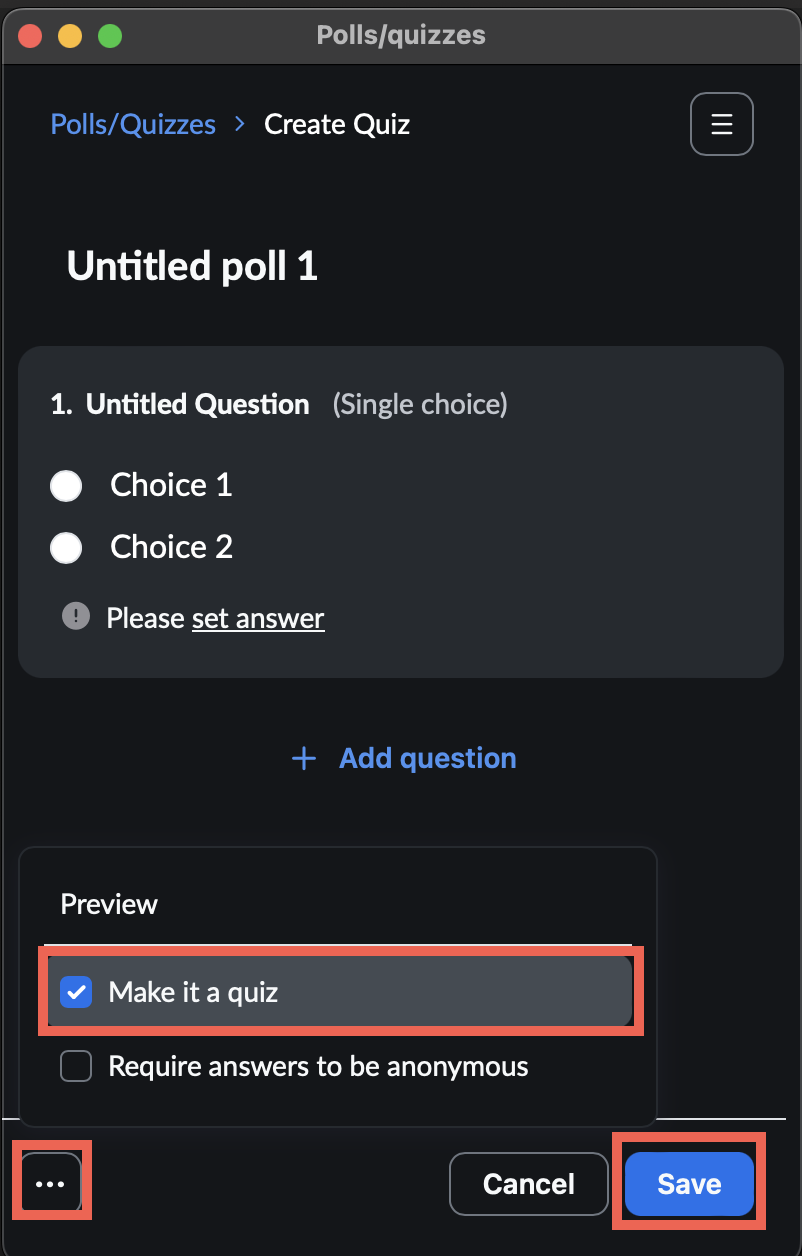Click the set answer link

[258, 618]
